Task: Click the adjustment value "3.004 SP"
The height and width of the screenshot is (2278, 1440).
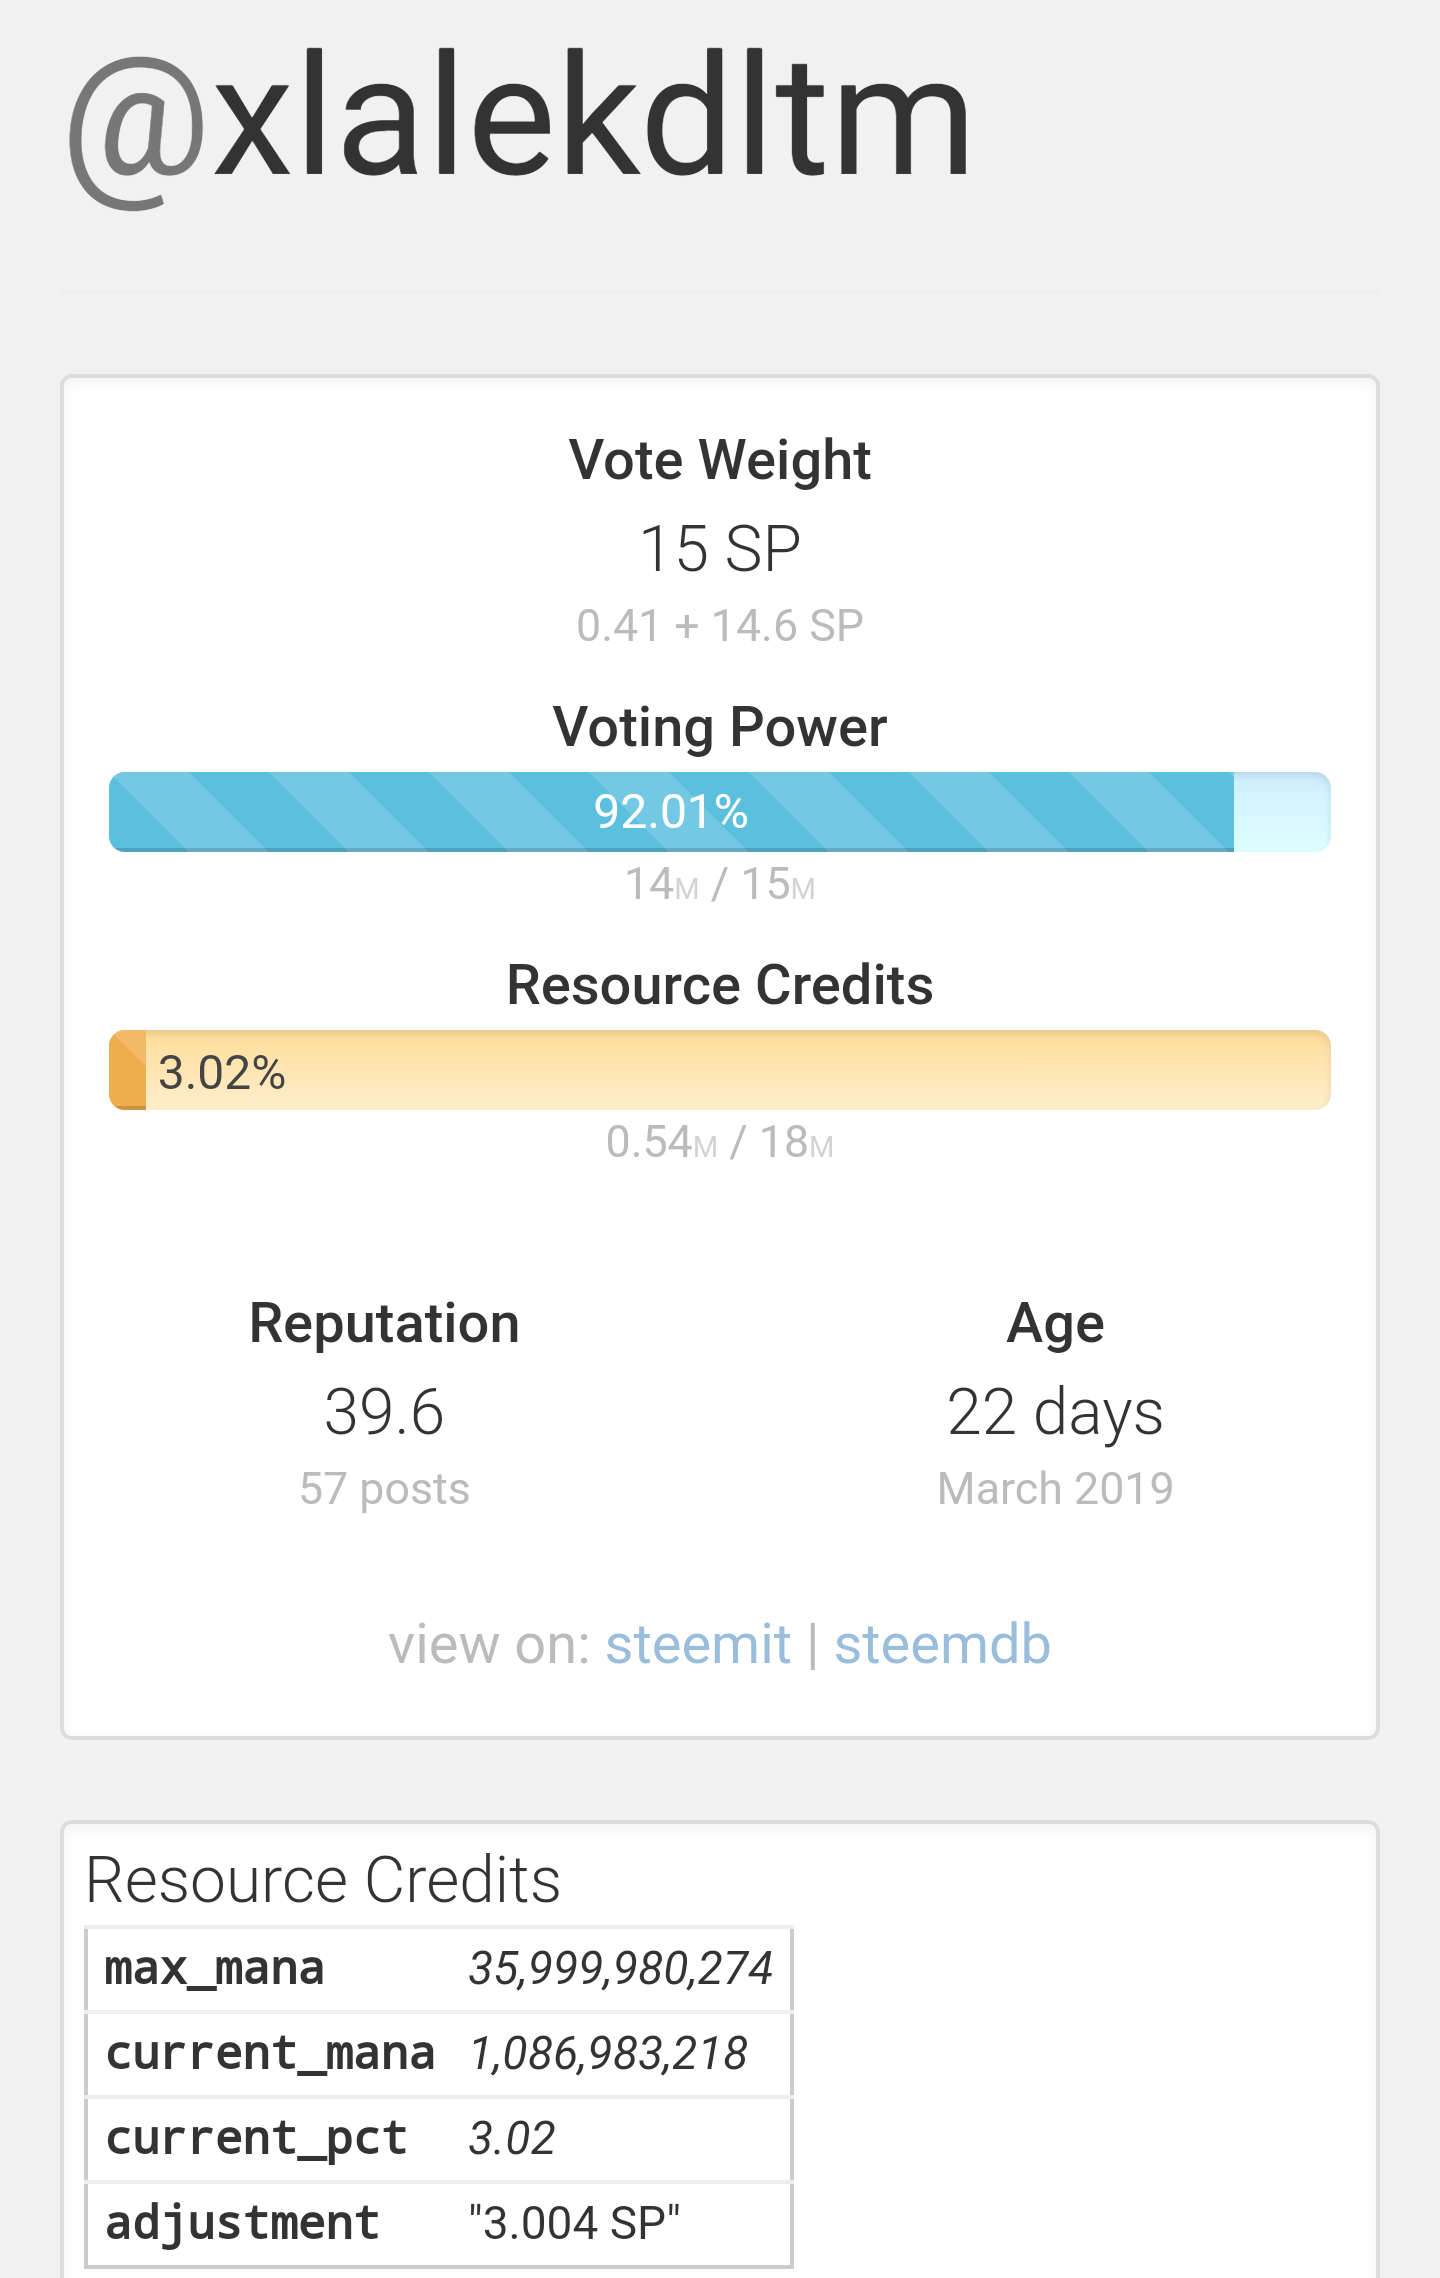Action: coord(575,2224)
